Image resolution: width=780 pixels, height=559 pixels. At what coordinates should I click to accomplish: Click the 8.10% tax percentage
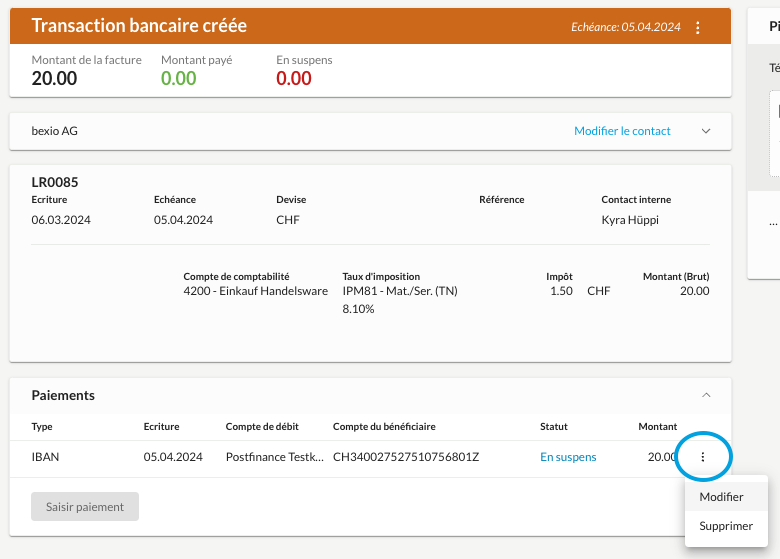(x=358, y=309)
